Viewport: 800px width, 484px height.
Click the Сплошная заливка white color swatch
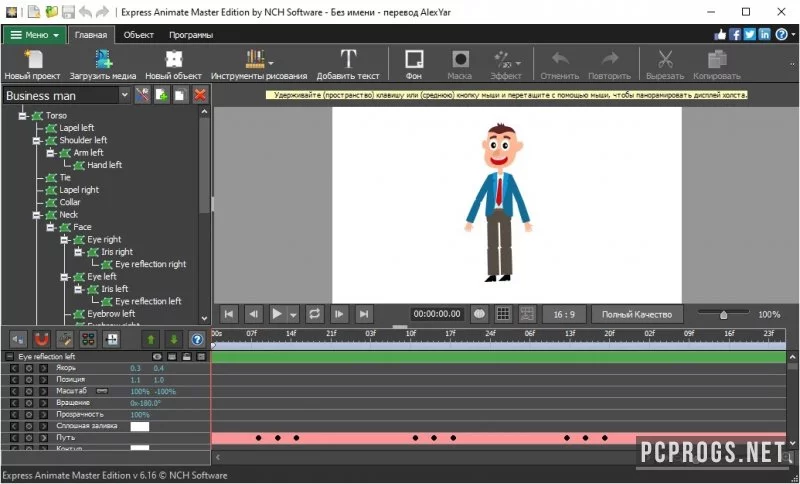(x=140, y=426)
